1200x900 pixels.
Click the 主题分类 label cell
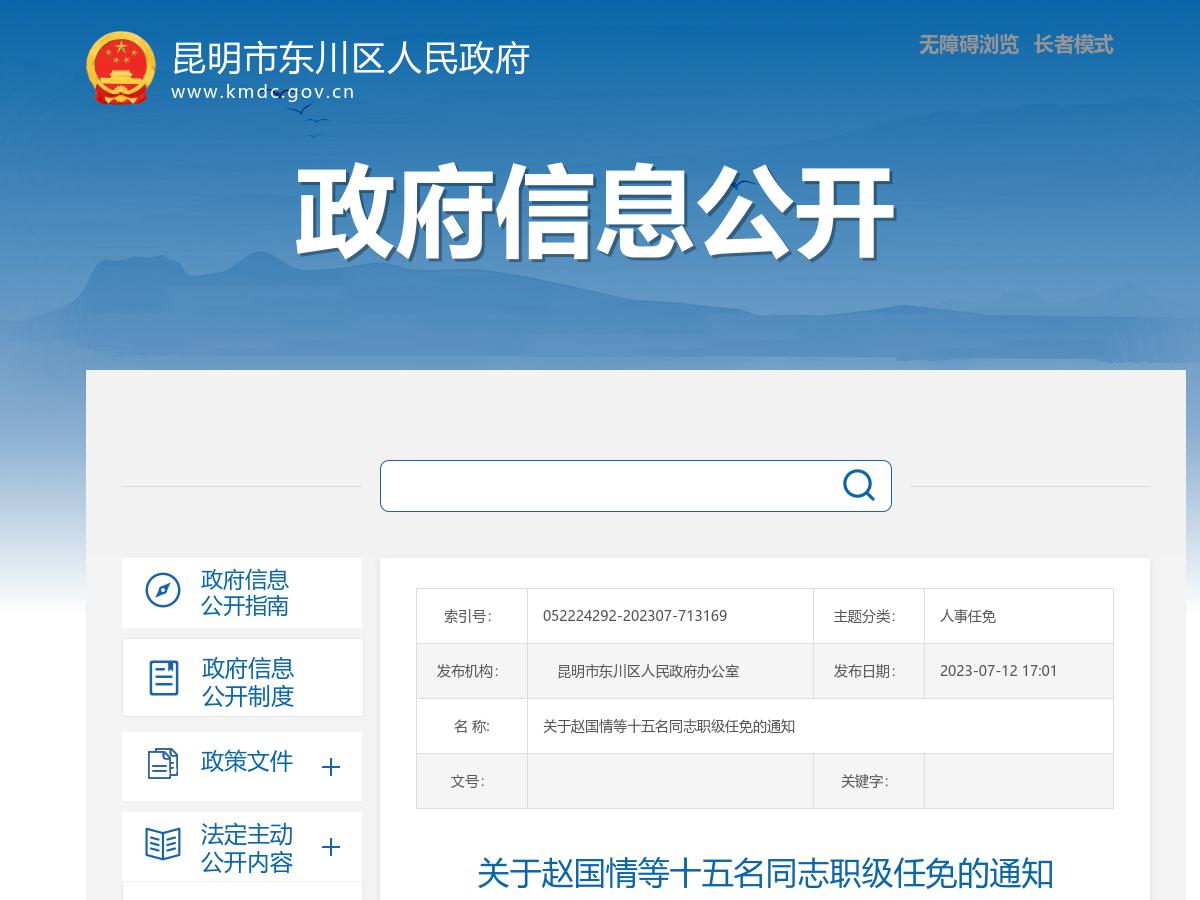[x=869, y=616]
